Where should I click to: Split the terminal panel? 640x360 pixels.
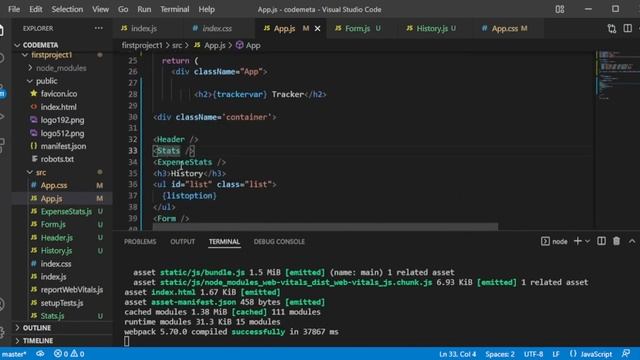tap(601, 241)
